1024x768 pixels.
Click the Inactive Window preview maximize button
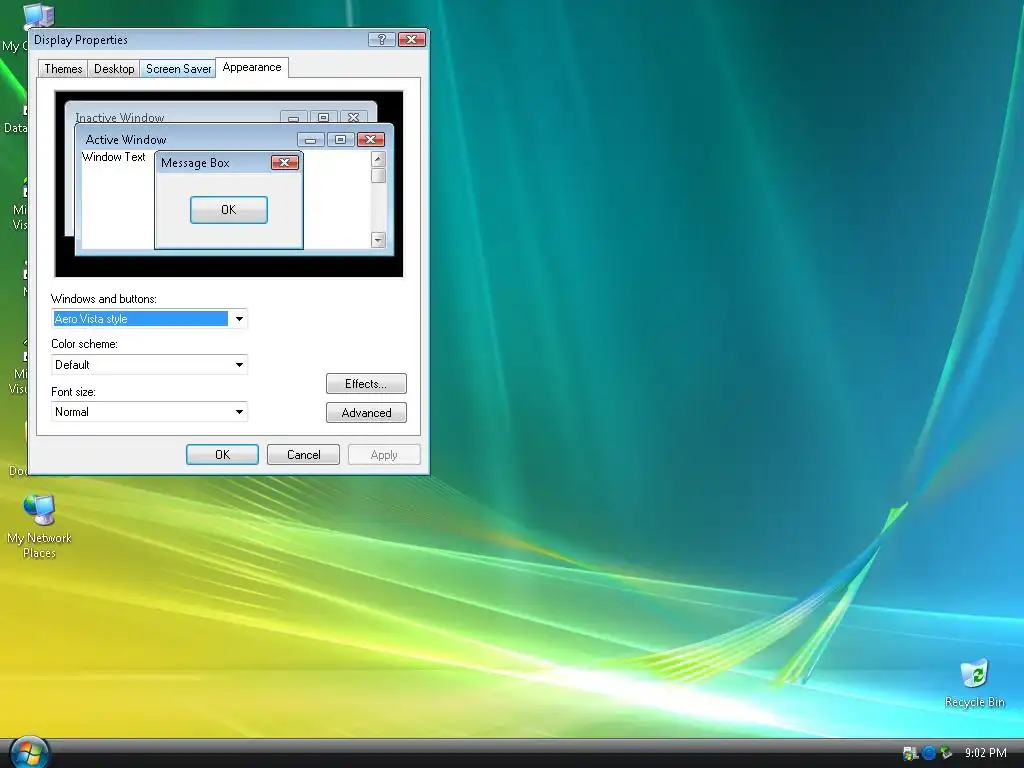click(x=323, y=117)
